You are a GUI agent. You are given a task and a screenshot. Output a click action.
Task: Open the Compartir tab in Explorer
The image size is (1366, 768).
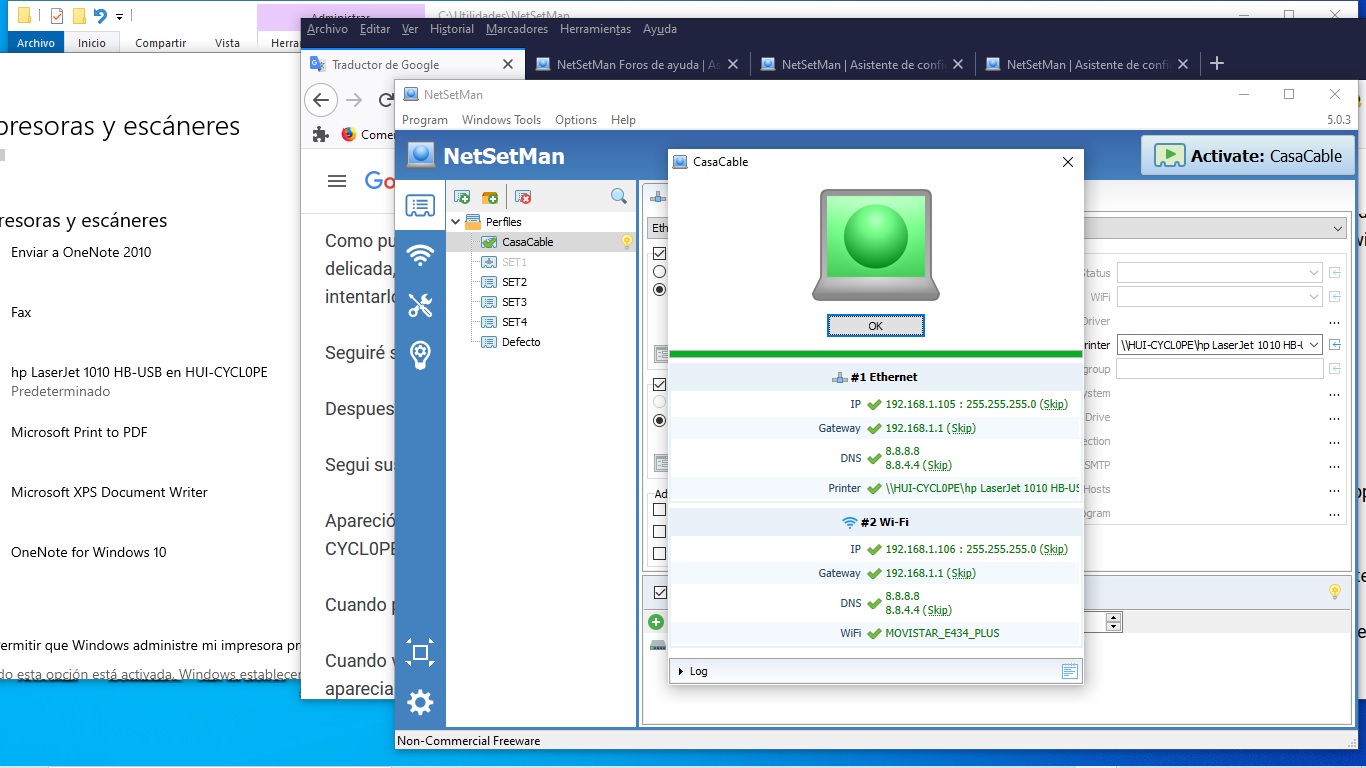tap(160, 43)
